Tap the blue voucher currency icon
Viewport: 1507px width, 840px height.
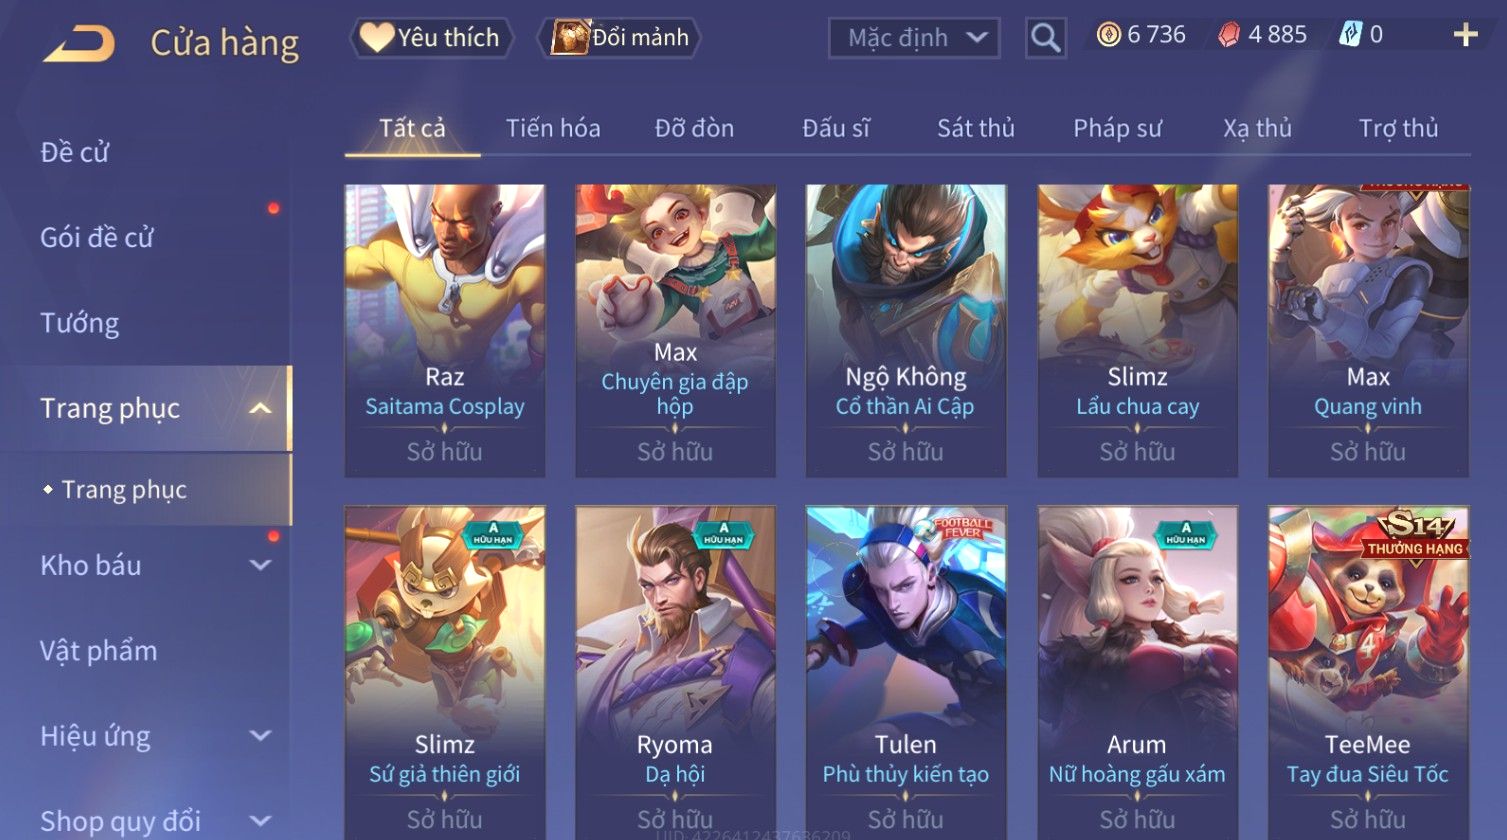(x=1350, y=35)
